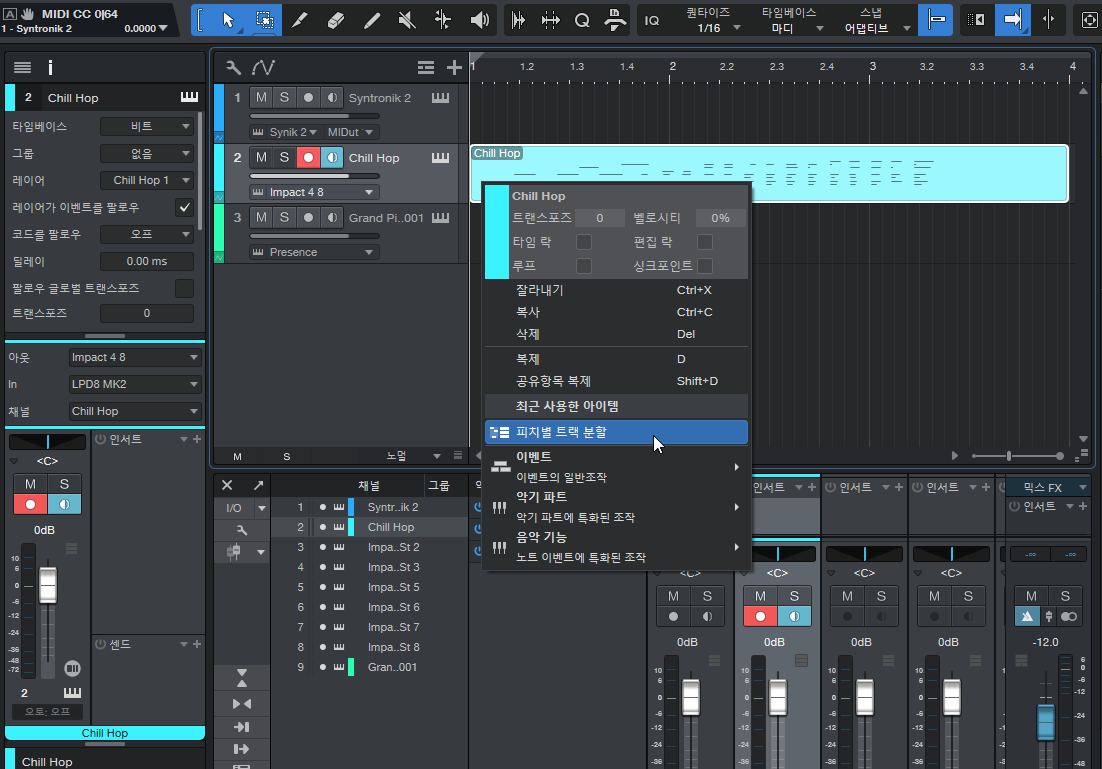
Task: Click the 트랜스포즈 value field in context menu
Action: pyautogui.click(x=599, y=218)
